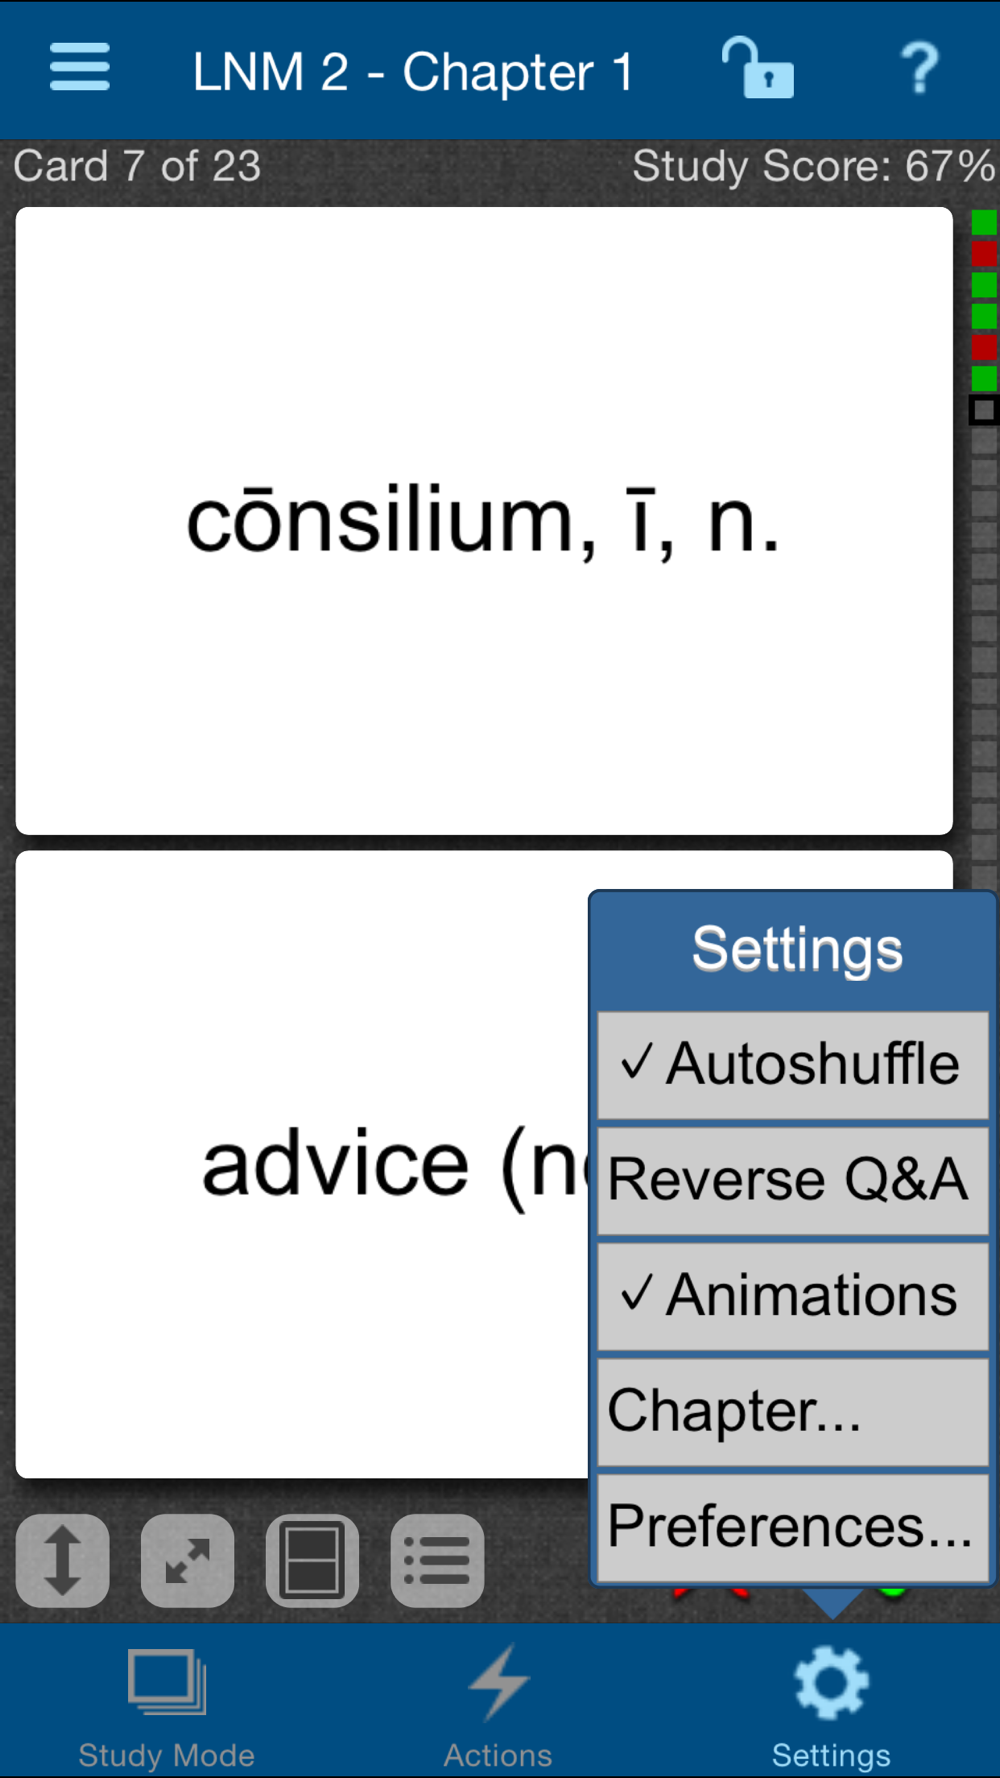This screenshot has width=1000, height=1778.
Task: Open the Preferences... option
Action: [x=793, y=1527]
